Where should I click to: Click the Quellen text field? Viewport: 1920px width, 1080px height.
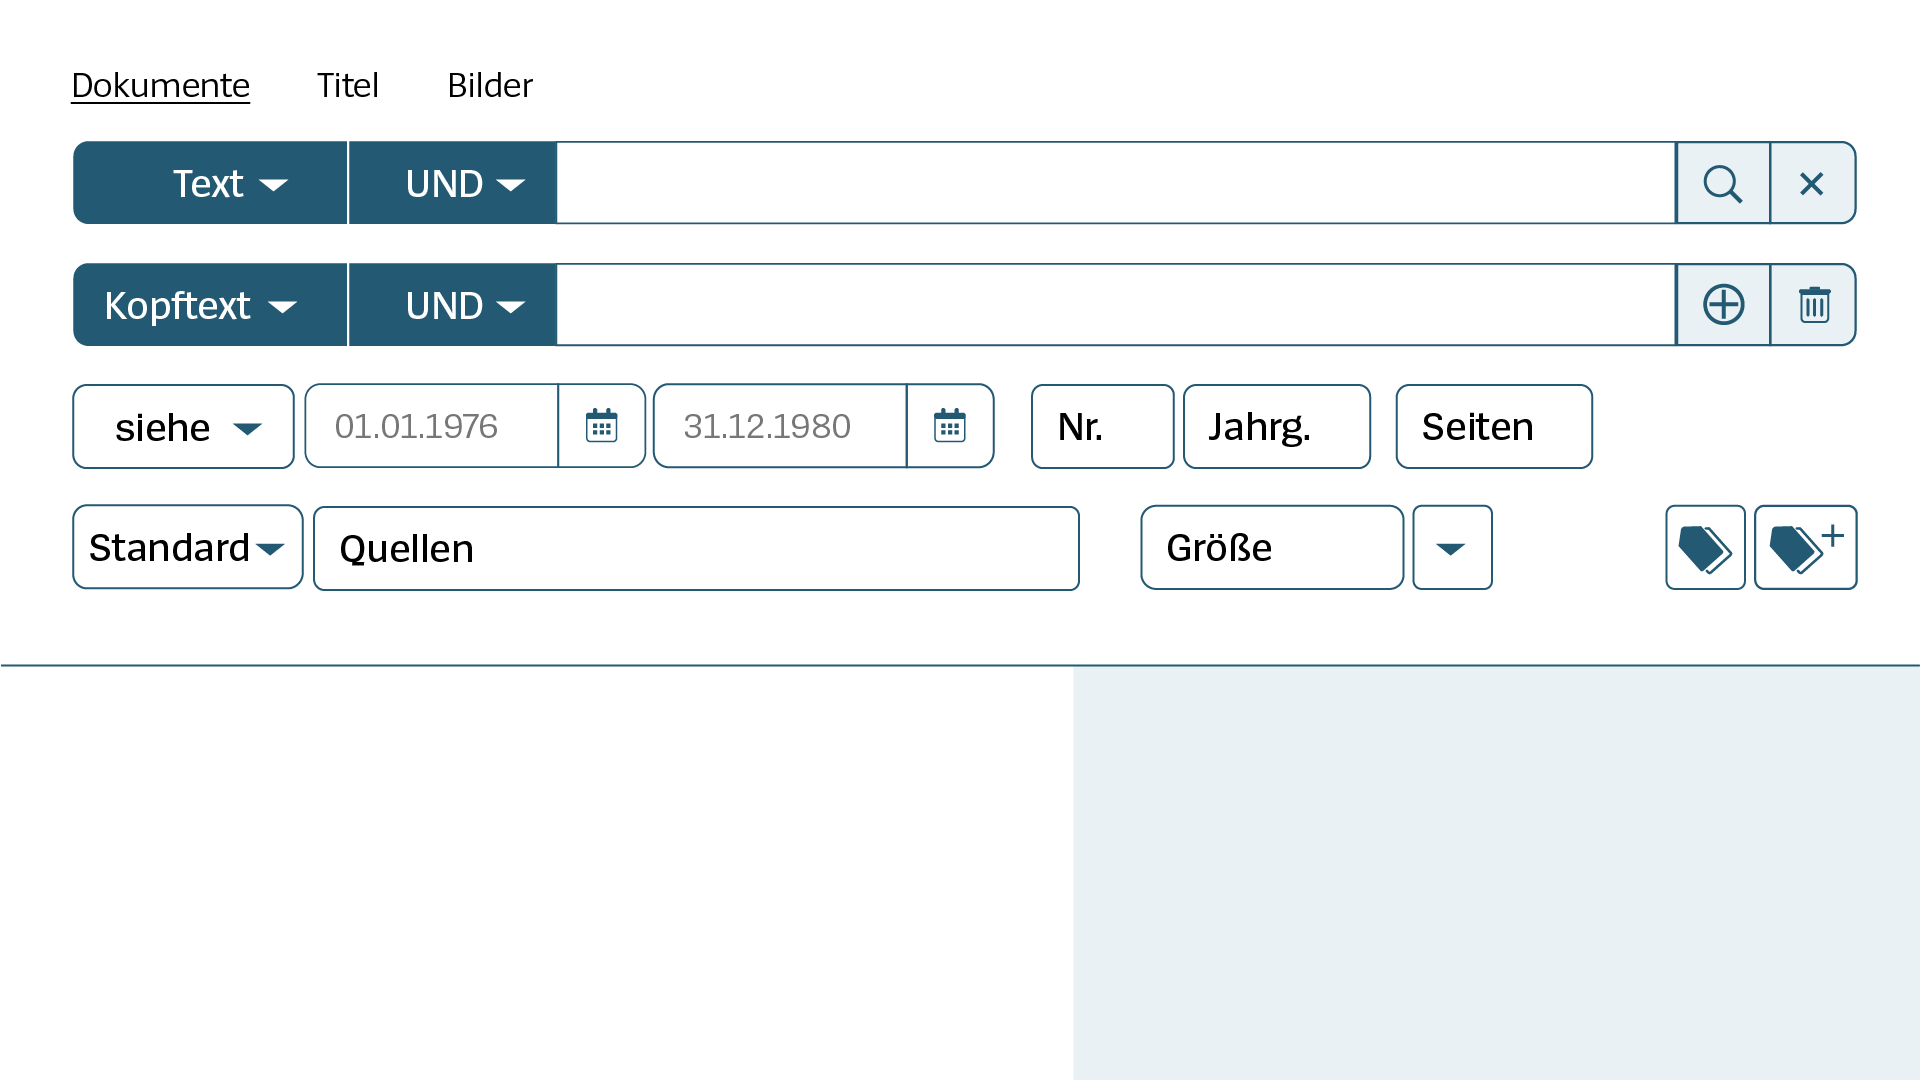click(696, 547)
